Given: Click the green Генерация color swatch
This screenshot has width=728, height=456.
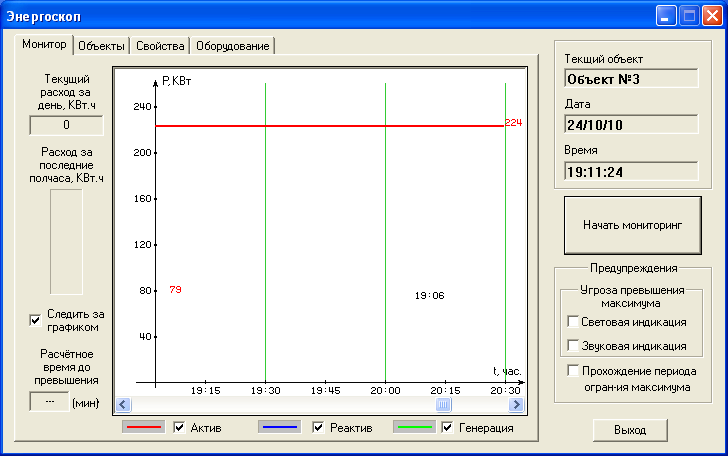Looking at the screenshot, I should 413,428.
